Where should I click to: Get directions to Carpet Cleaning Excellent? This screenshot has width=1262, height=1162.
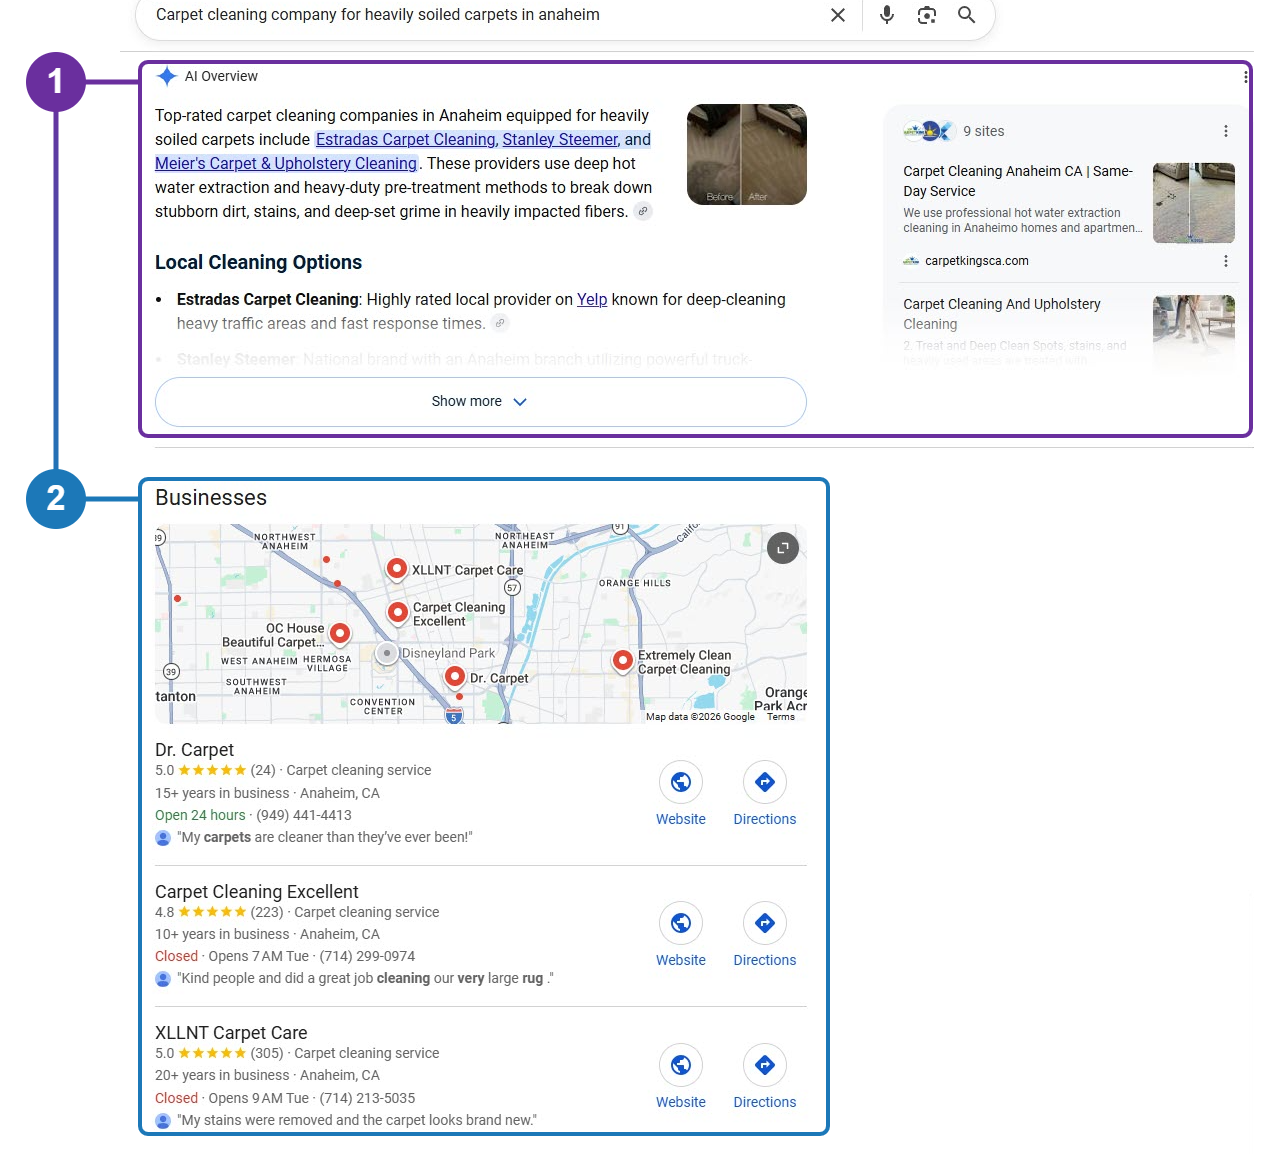tap(765, 936)
